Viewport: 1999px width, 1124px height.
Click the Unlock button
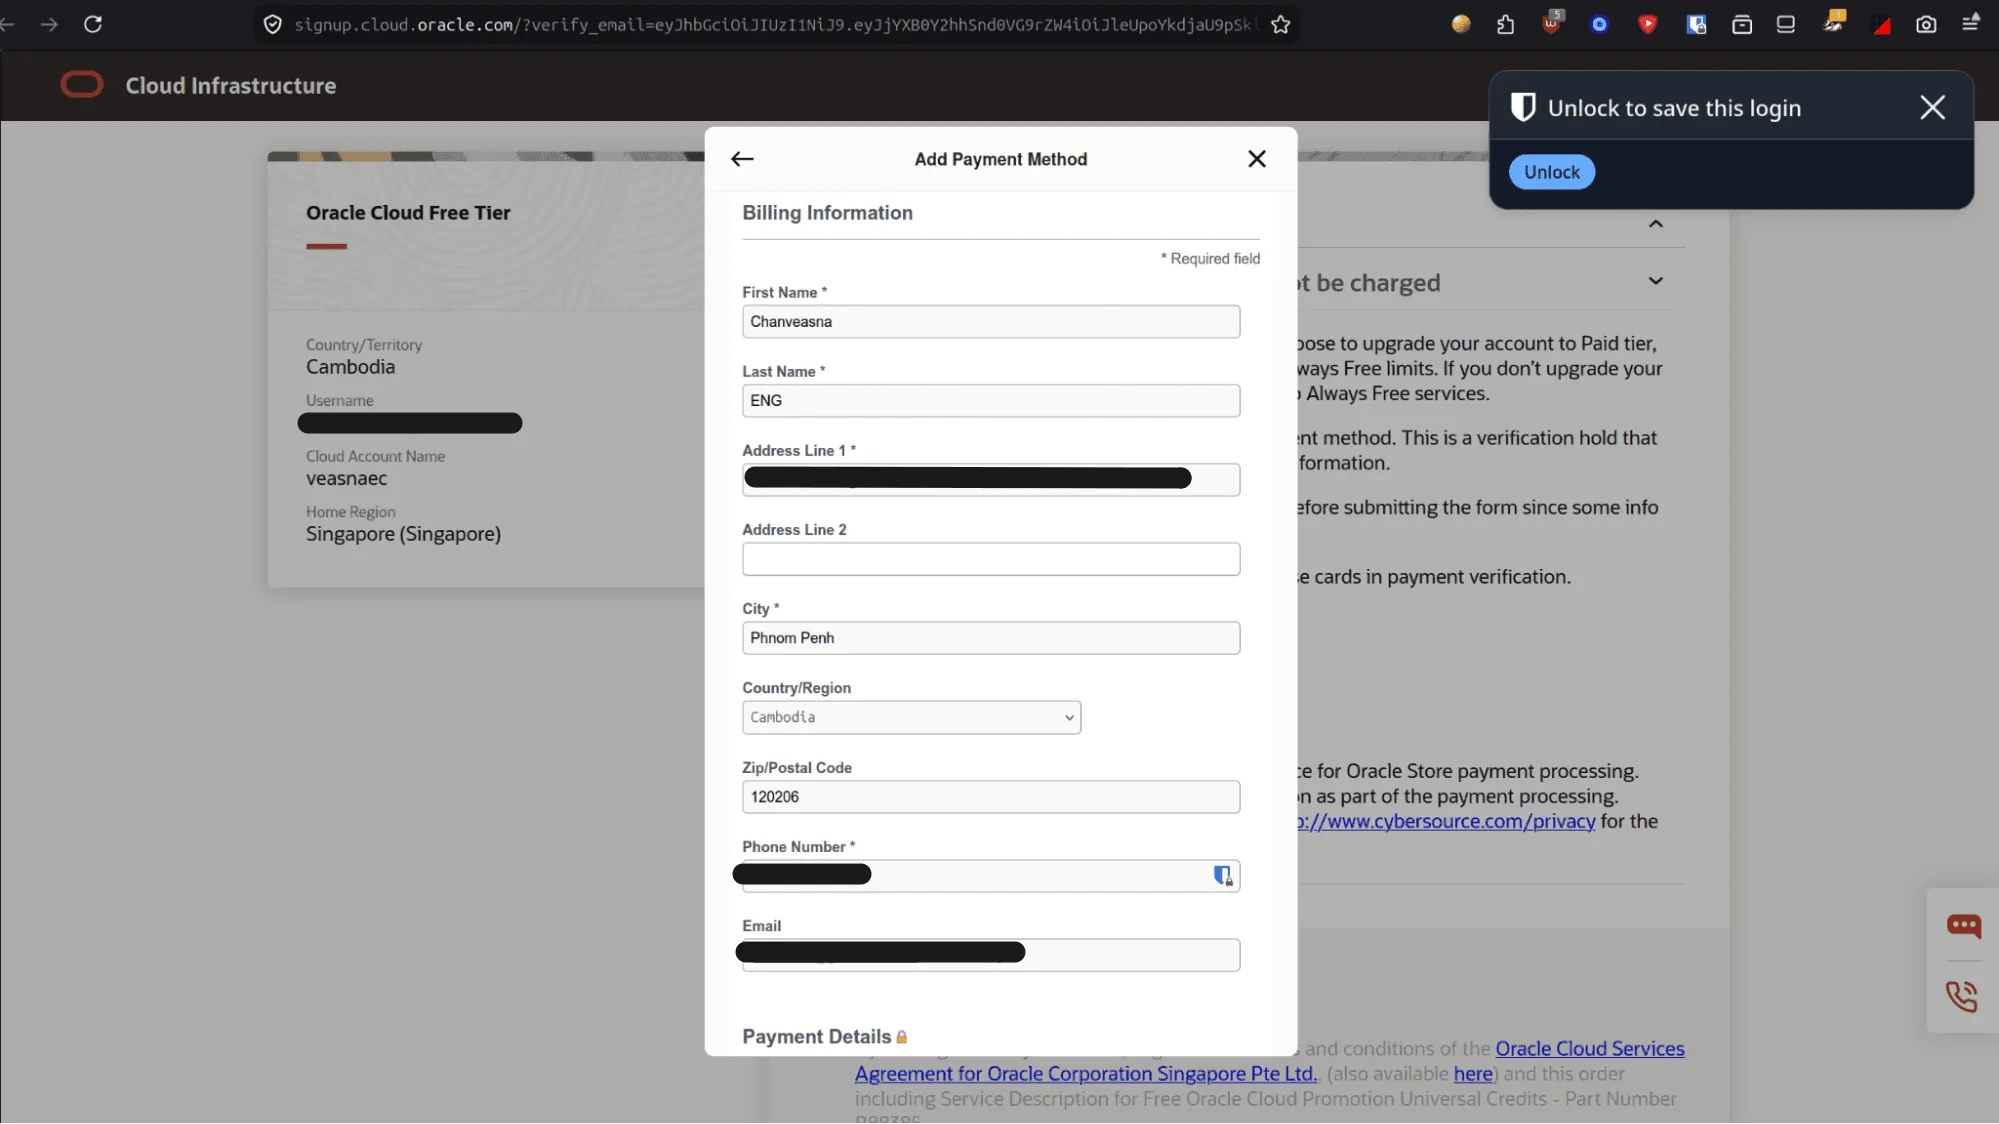pos(1551,172)
